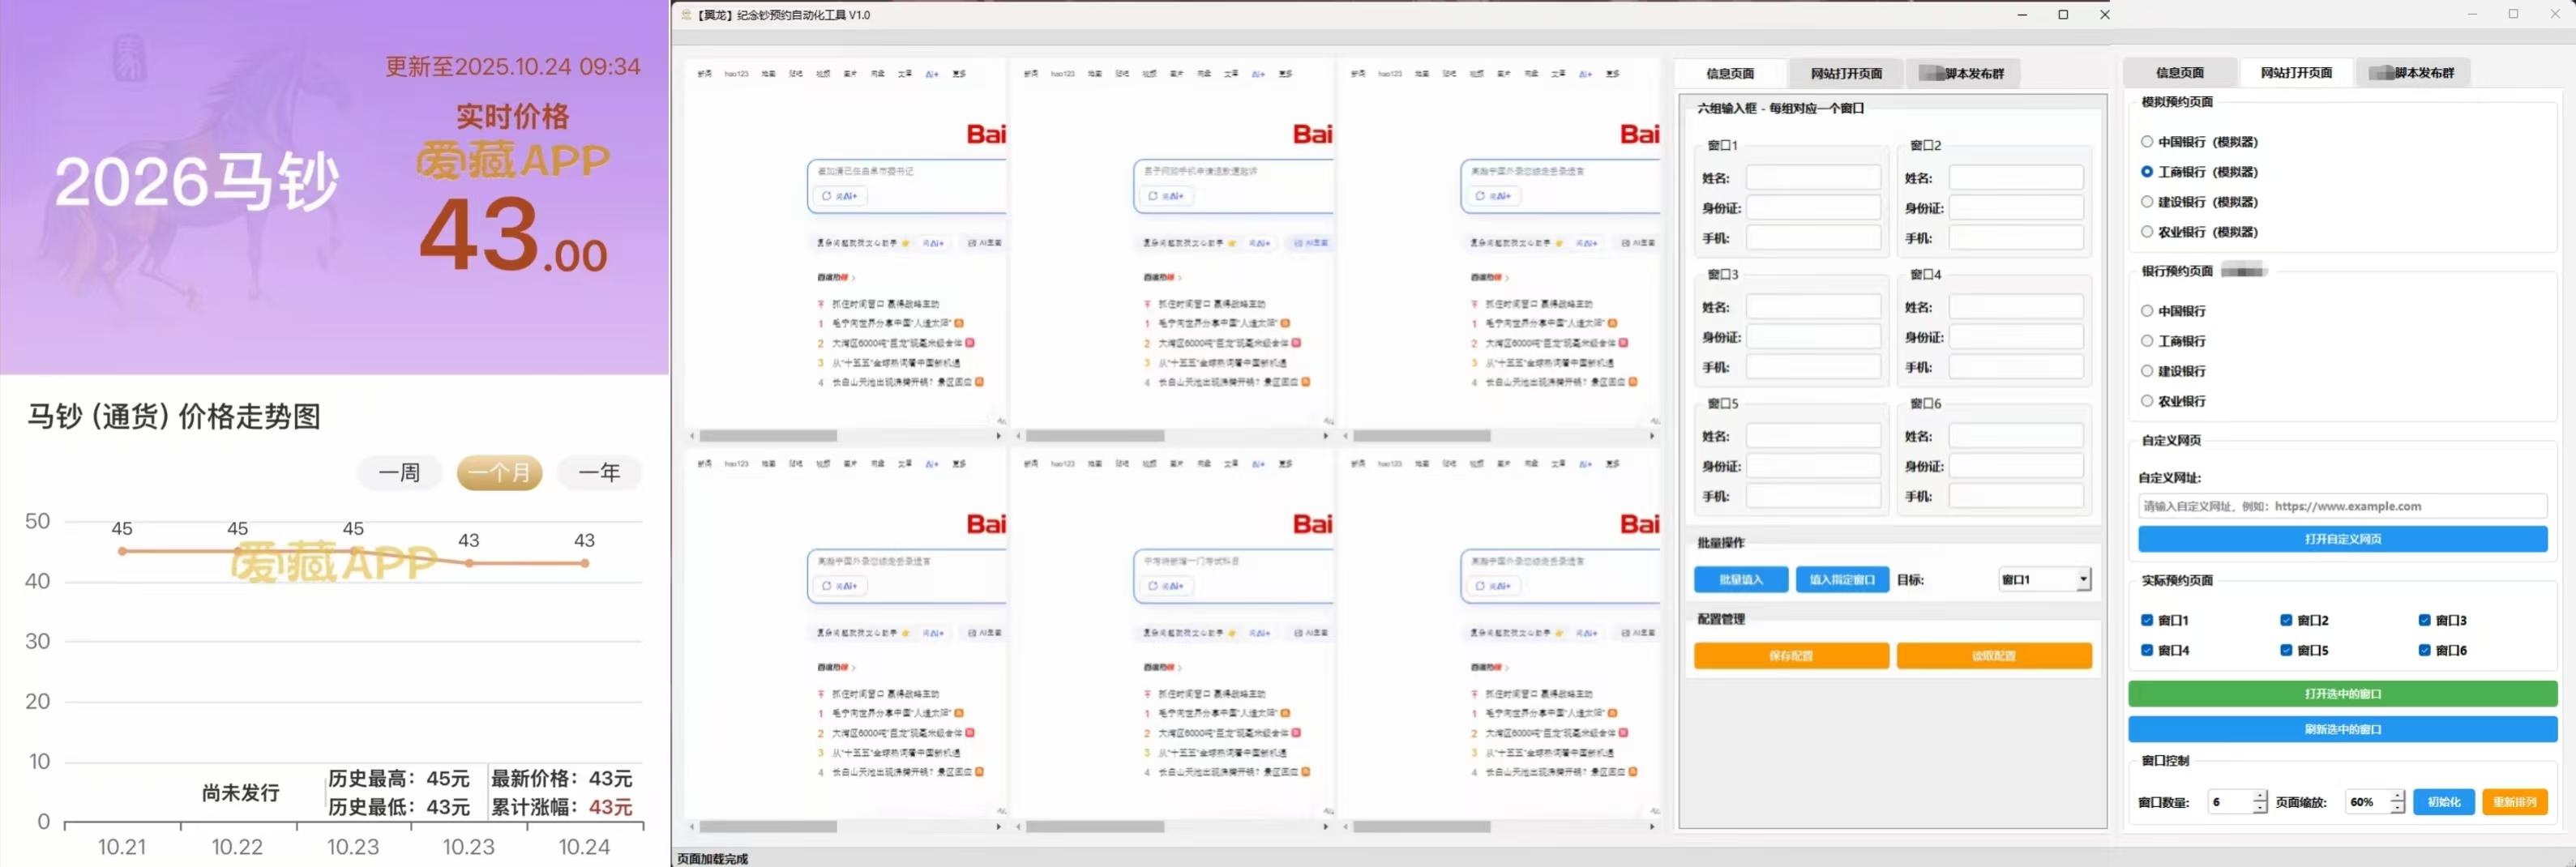
Task: Click hot badge beside first ranked news, top-left pane
Action: [958, 323]
